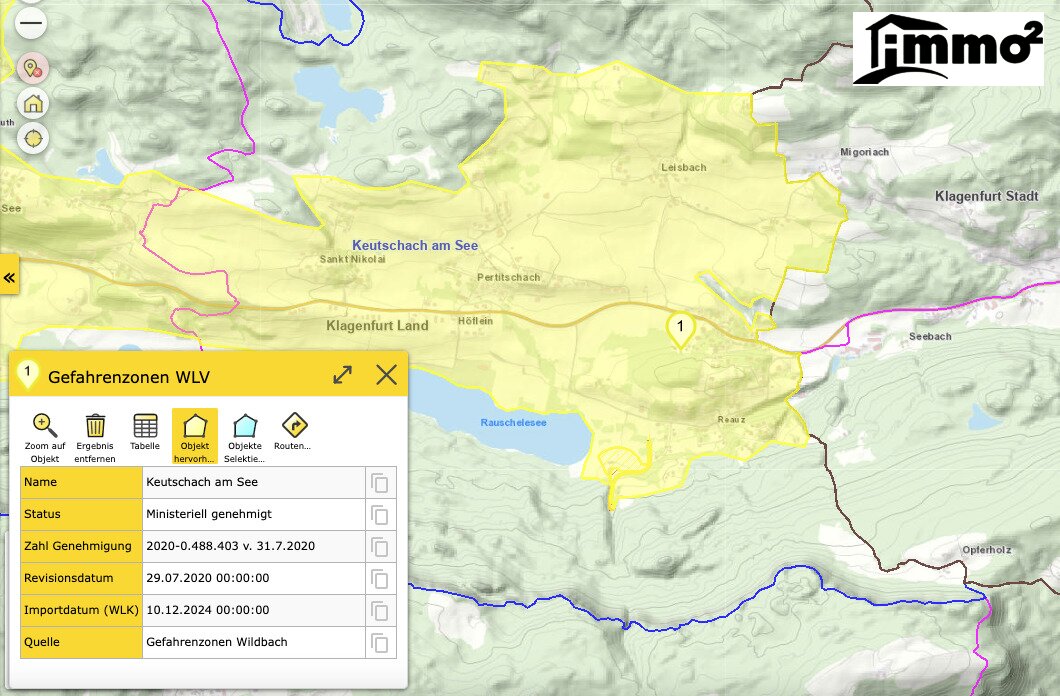Activate the locate my position button
This screenshot has height=696, width=1060.
(32, 138)
